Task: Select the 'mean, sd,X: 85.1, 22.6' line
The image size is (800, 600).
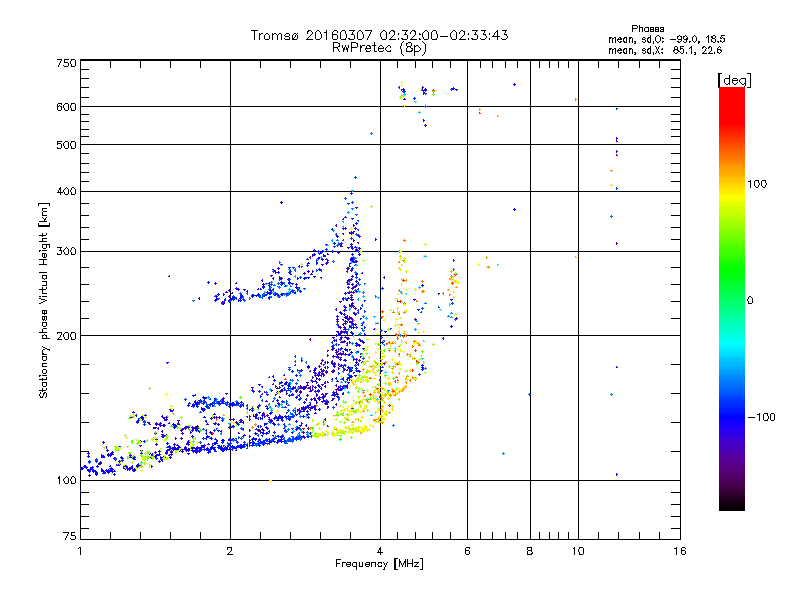Action: point(665,50)
